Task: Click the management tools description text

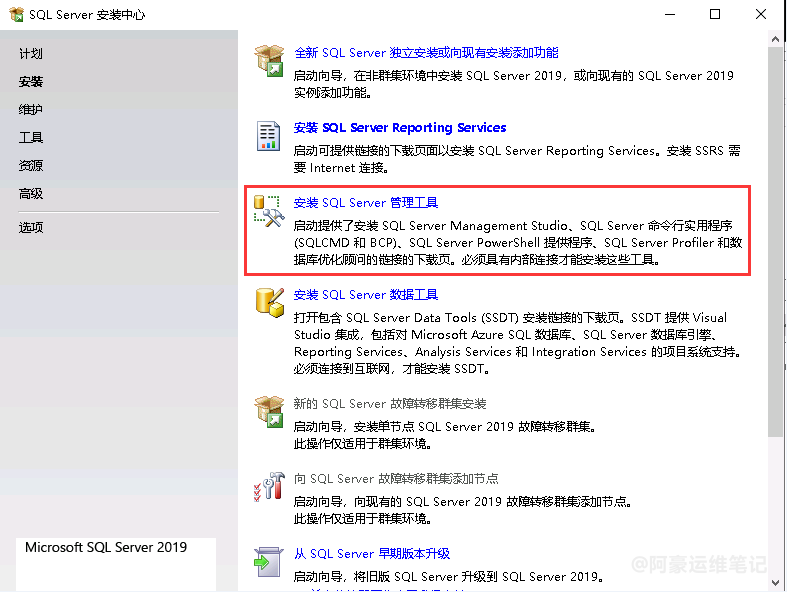Action: (517, 243)
